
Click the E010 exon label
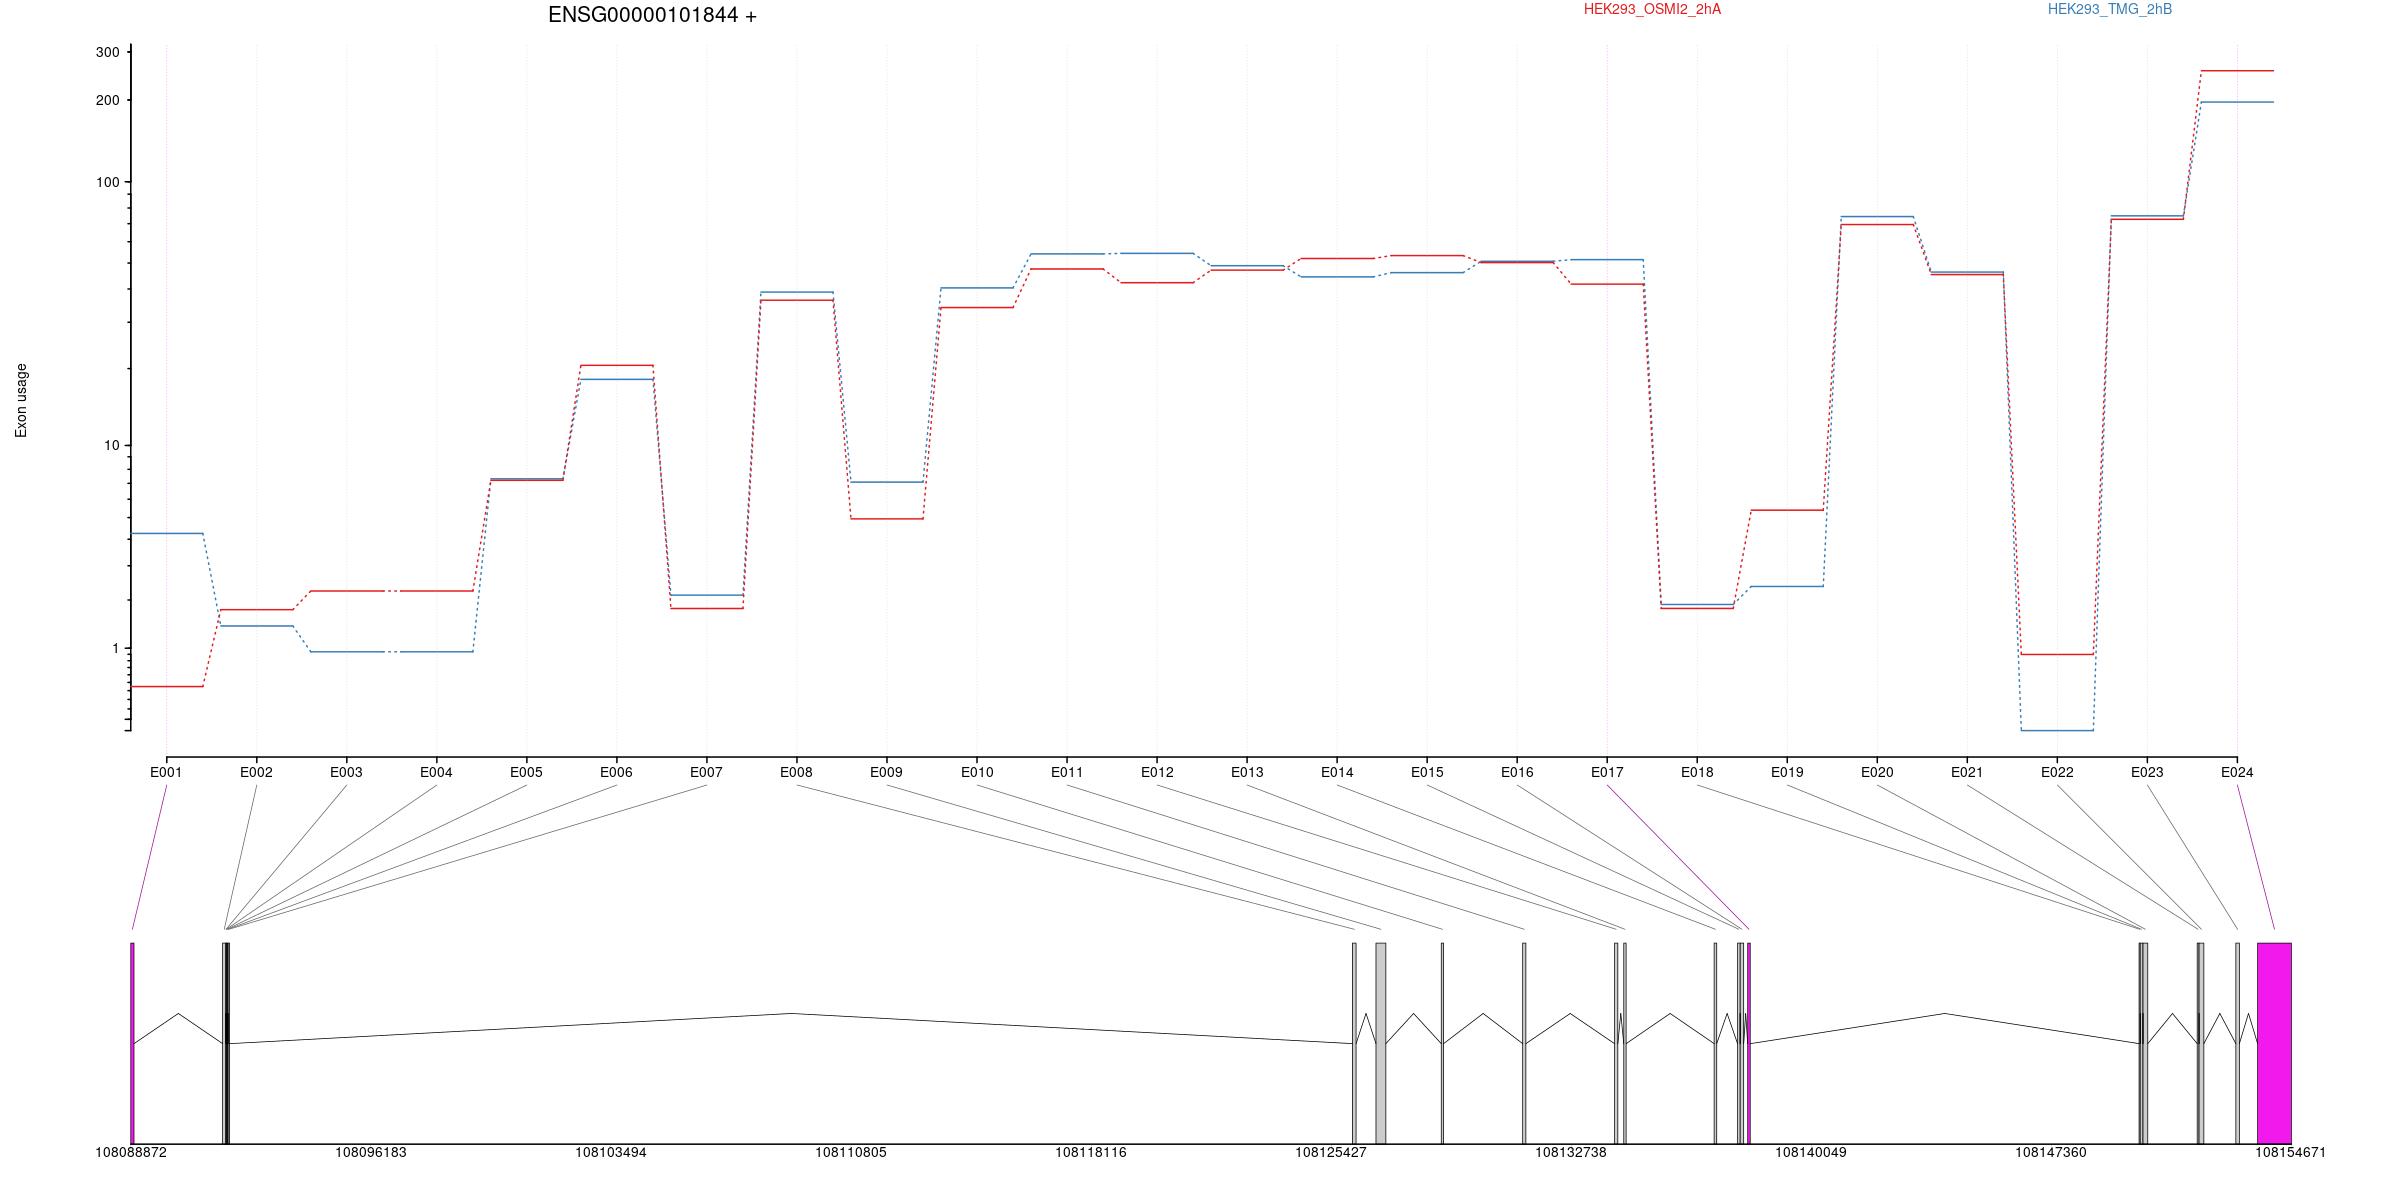point(977,772)
